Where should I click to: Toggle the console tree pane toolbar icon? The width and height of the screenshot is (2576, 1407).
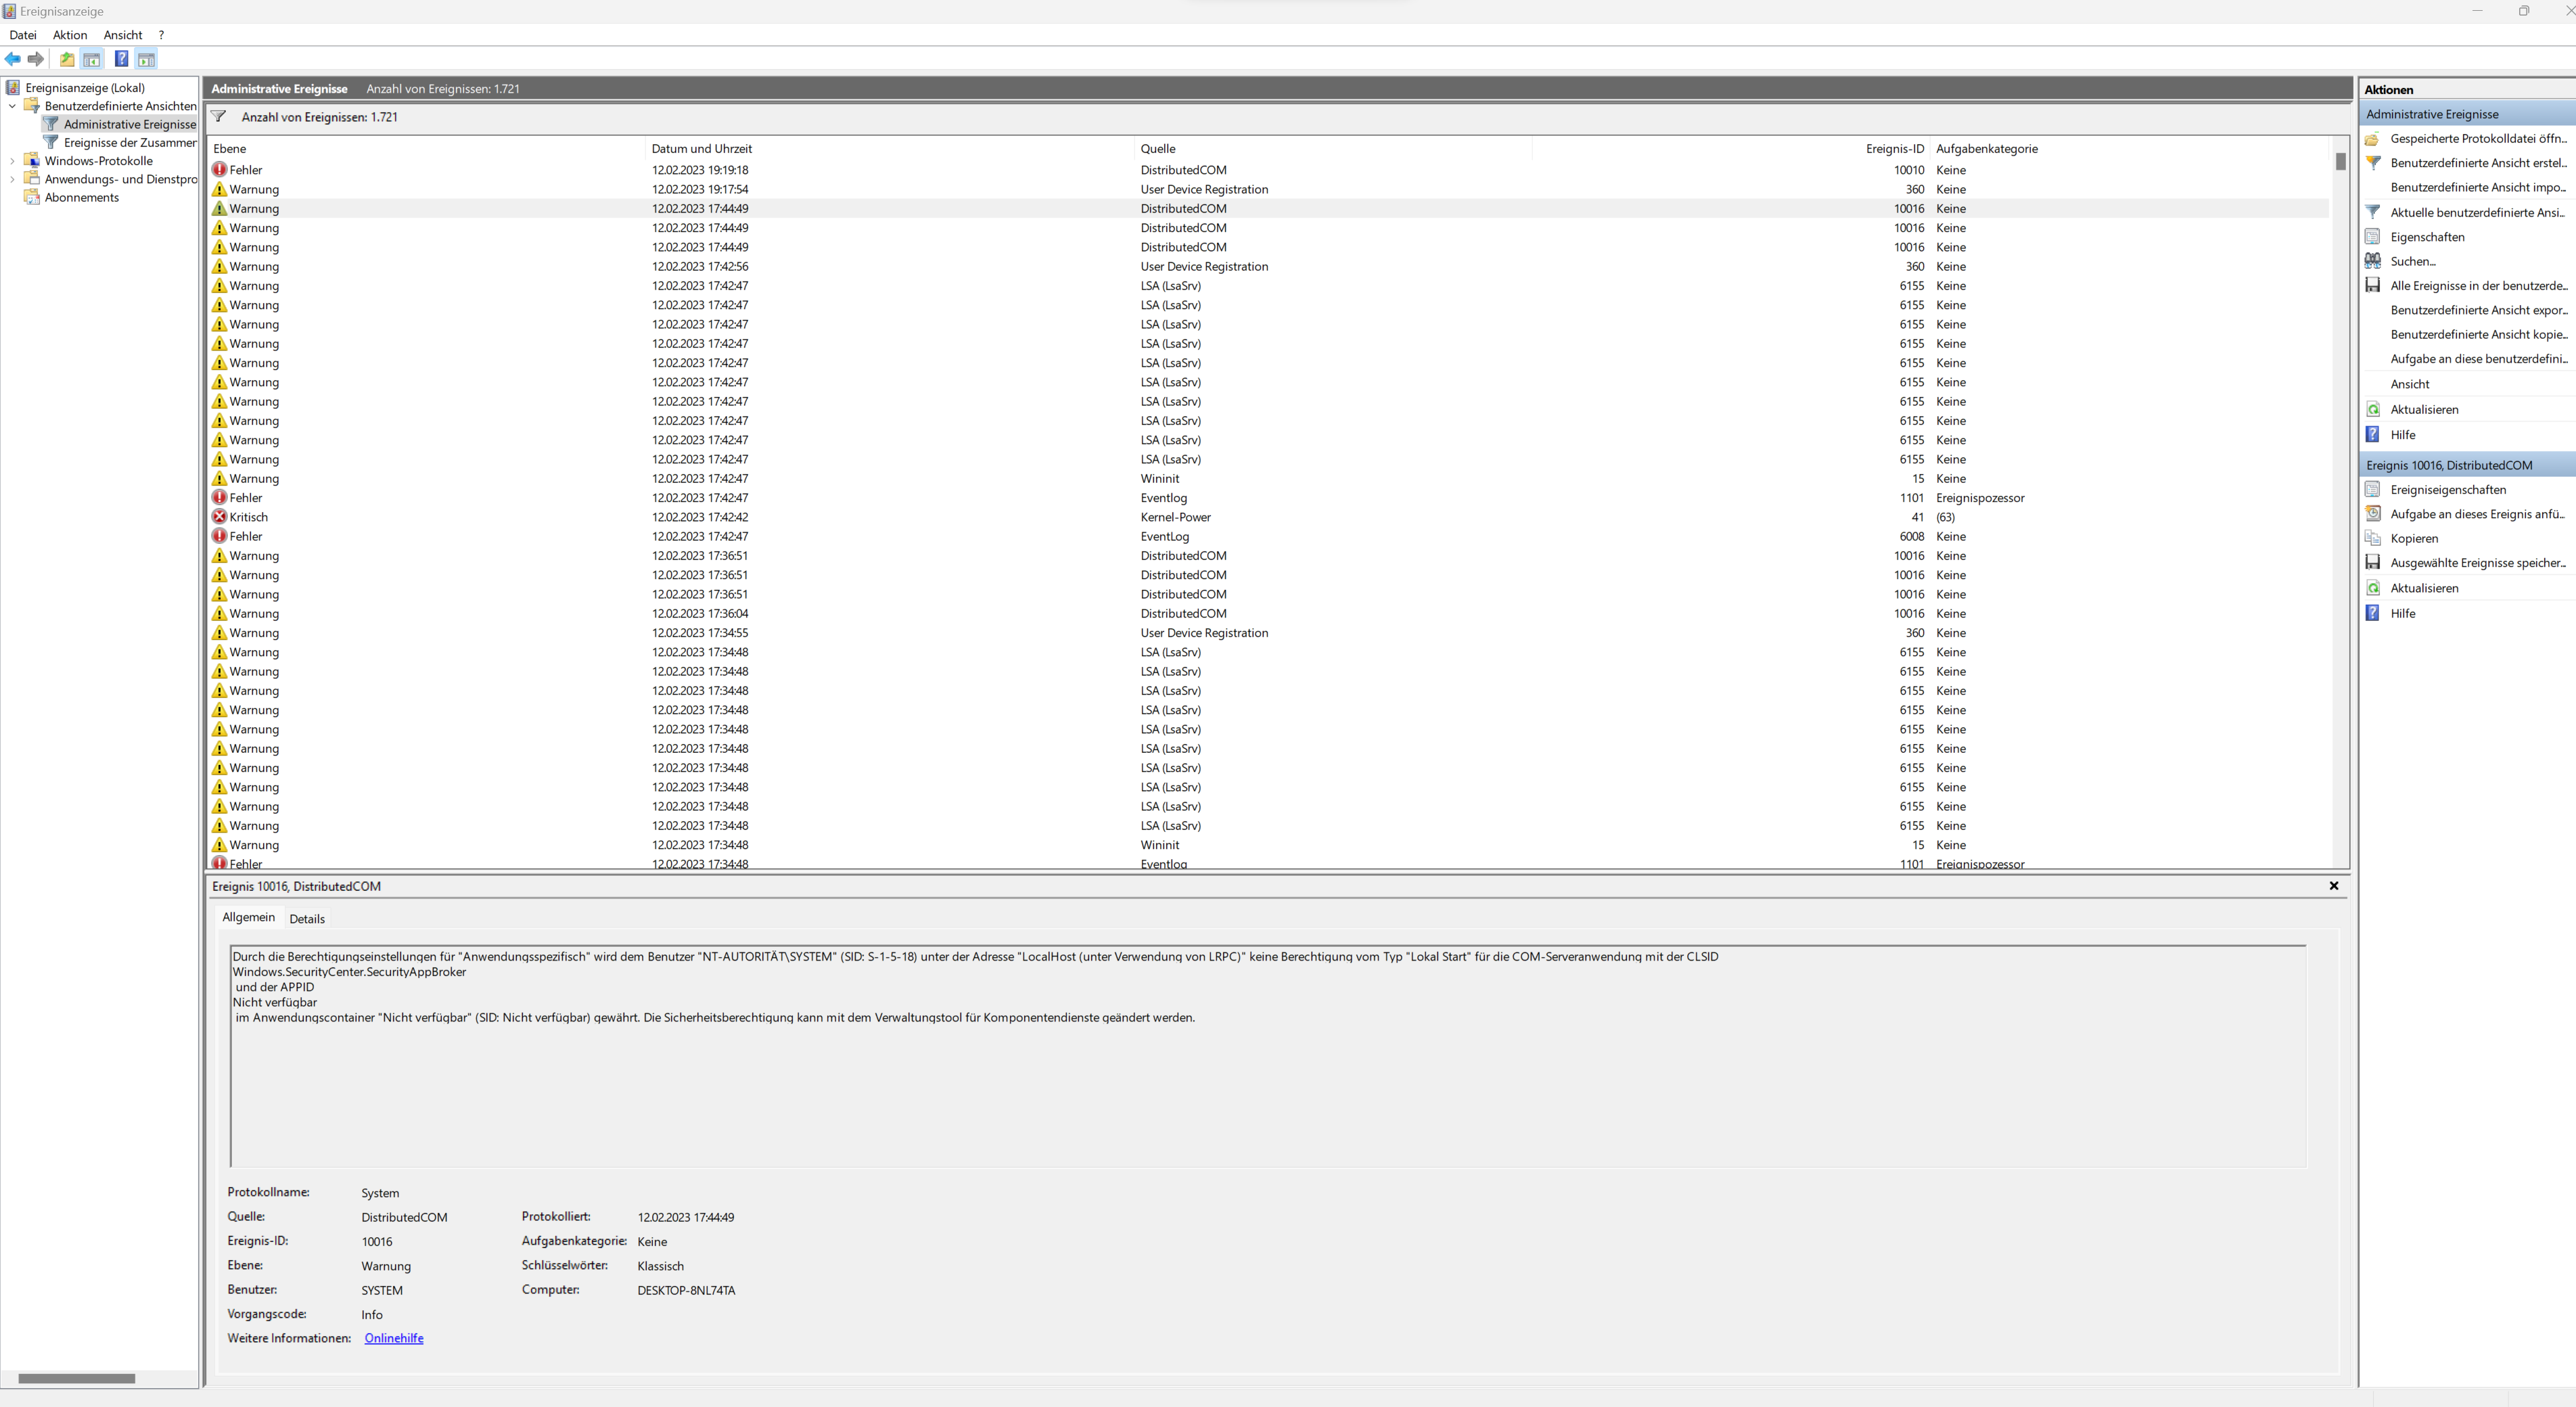click(92, 59)
